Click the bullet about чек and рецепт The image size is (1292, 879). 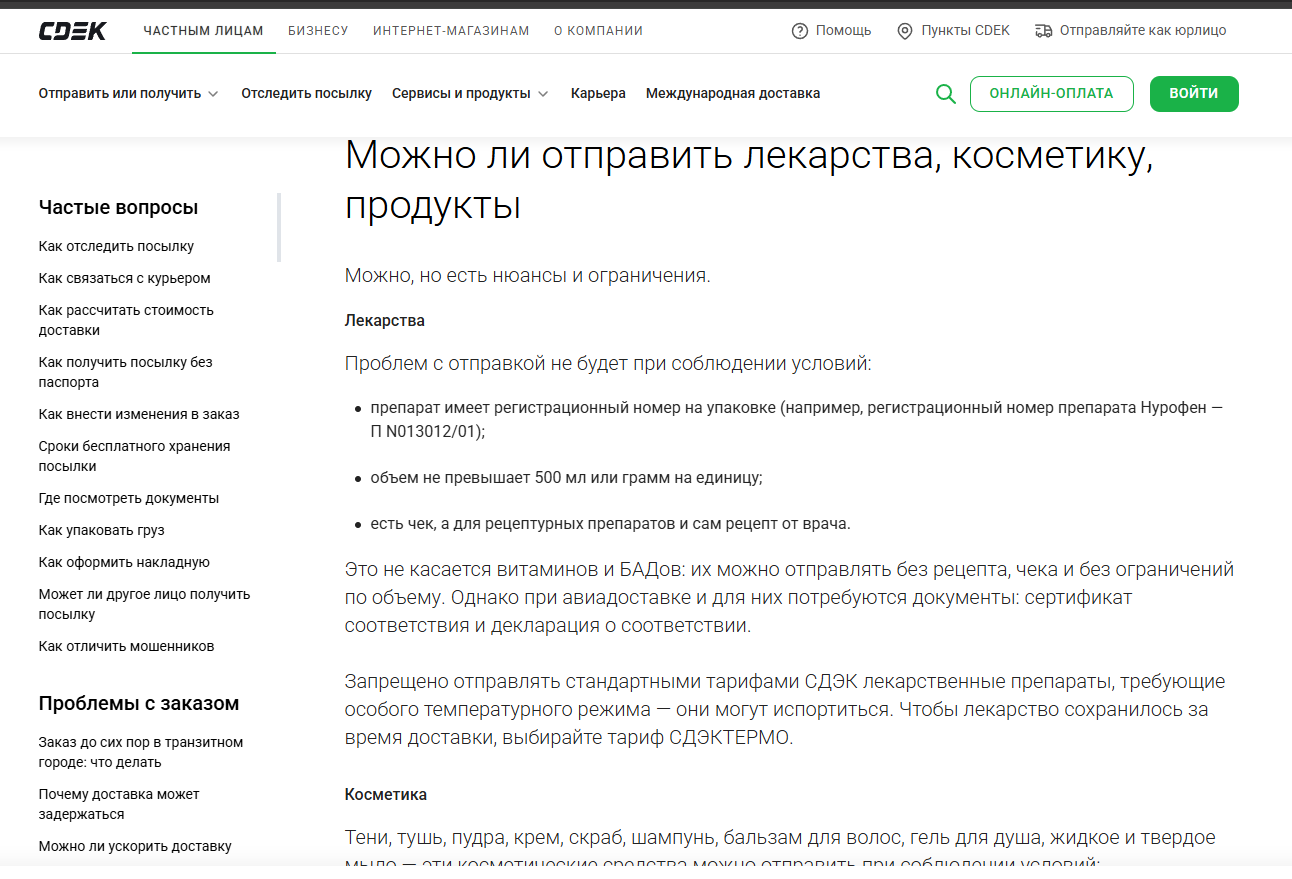point(610,524)
